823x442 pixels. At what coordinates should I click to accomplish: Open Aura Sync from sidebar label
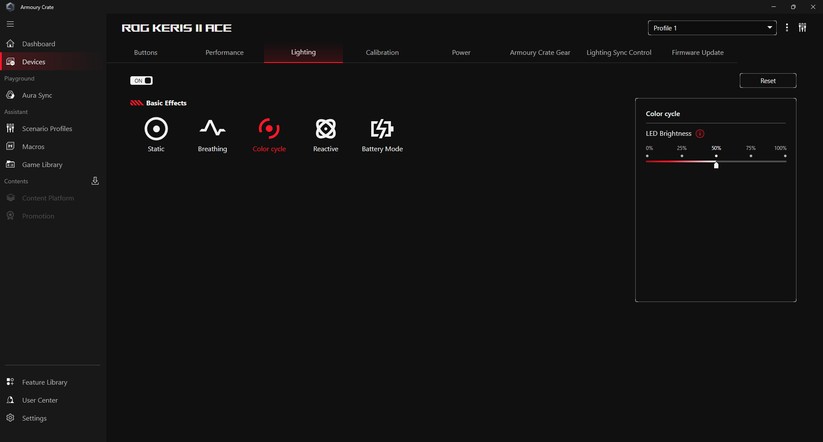[37, 96]
